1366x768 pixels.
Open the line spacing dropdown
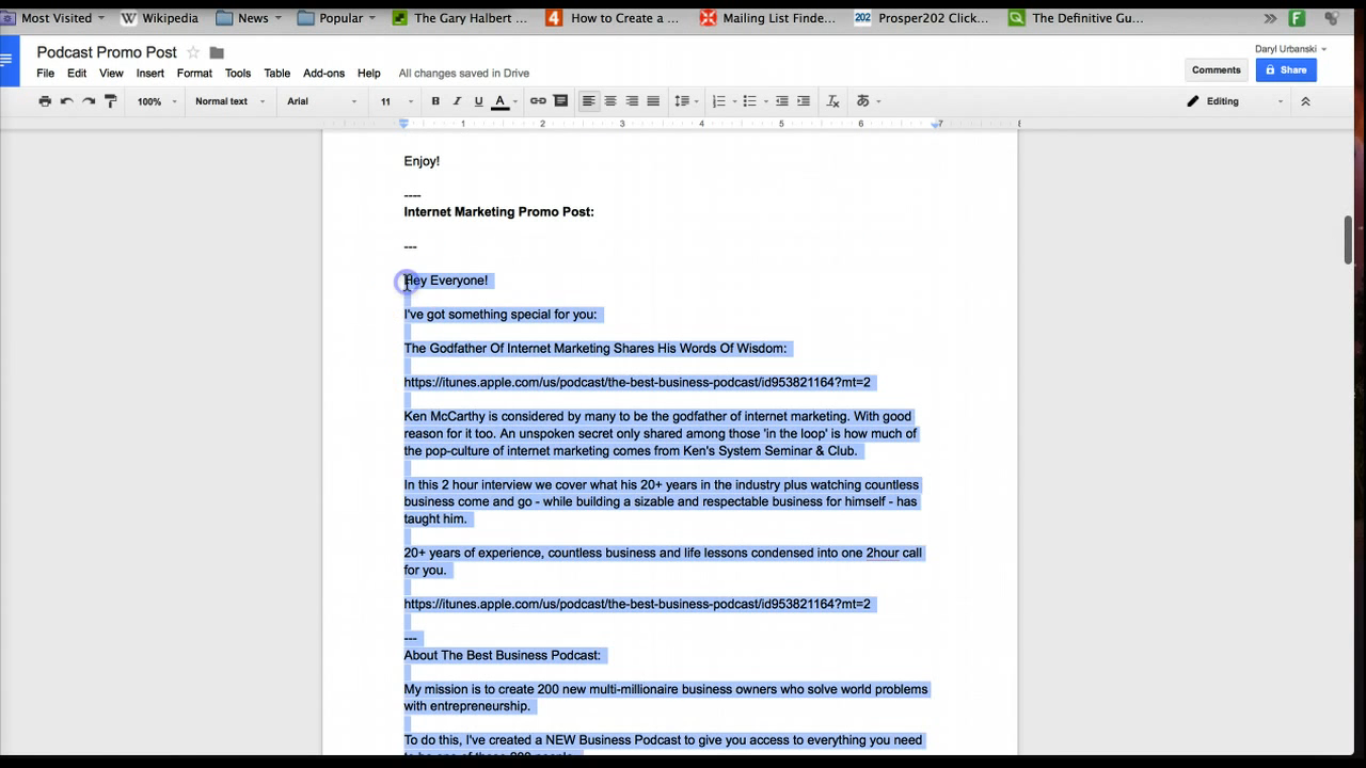pos(686,101)
